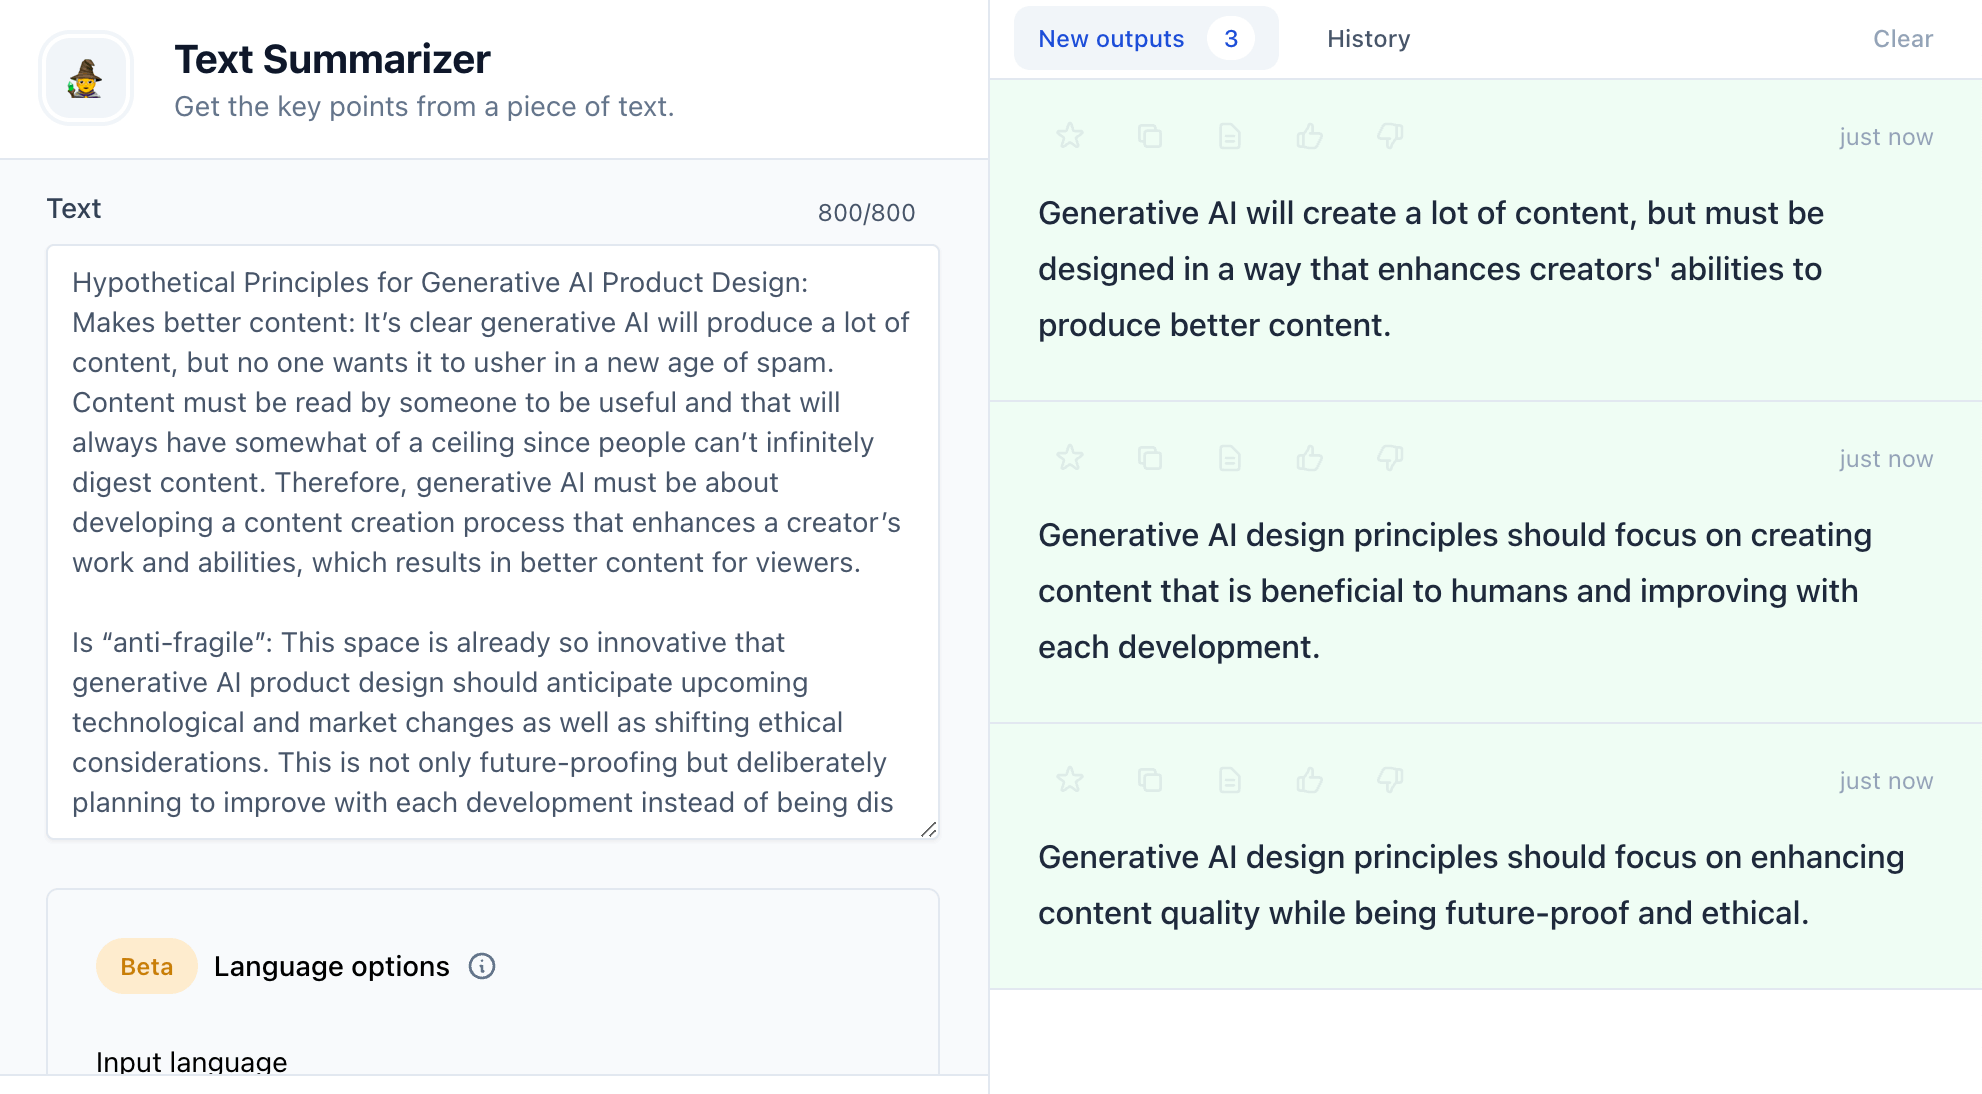1982x1094 pixels.
Task: Click the star icon on third output
Action: click(x=1068, y=779)
